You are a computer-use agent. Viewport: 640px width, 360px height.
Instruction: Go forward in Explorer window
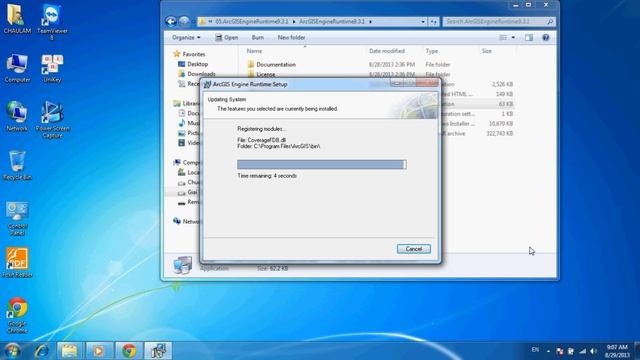pyautogui.click(x=184, y=21)
